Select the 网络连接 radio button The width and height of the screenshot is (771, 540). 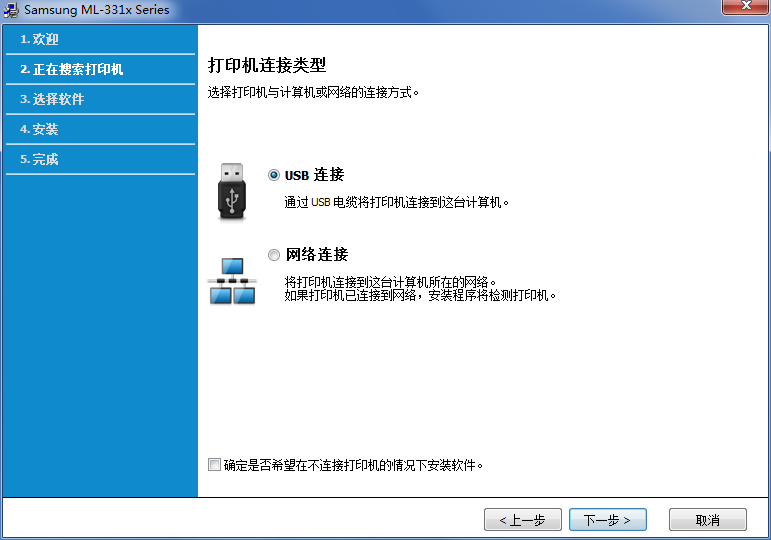(x=274, y=255)
